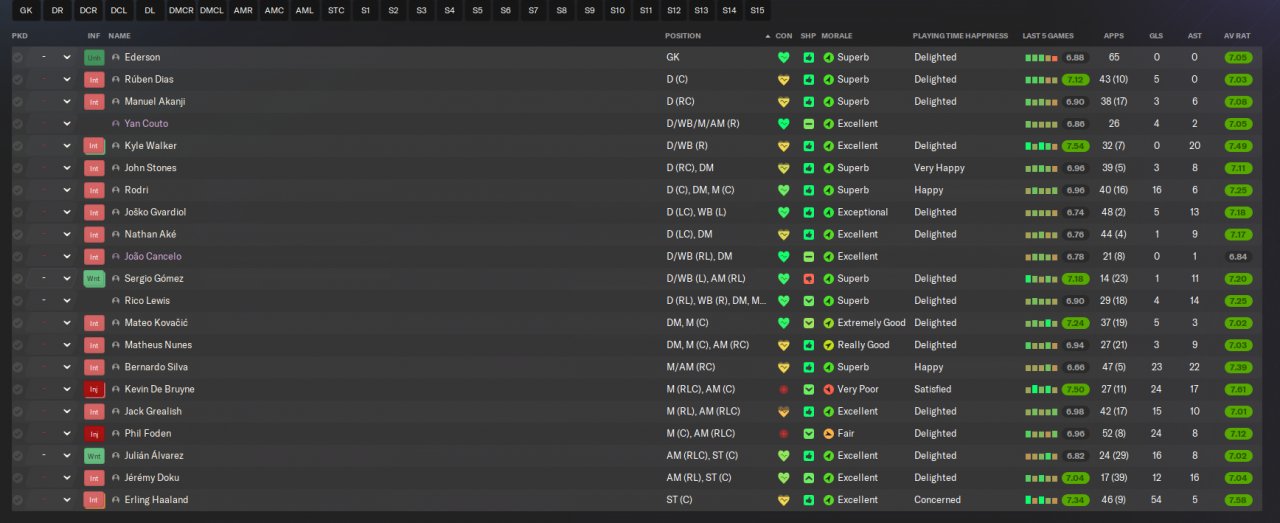Sort by the AV RAT column header
The width and height of the screenshot is (1280, 523).
[x=1237, y=36]
